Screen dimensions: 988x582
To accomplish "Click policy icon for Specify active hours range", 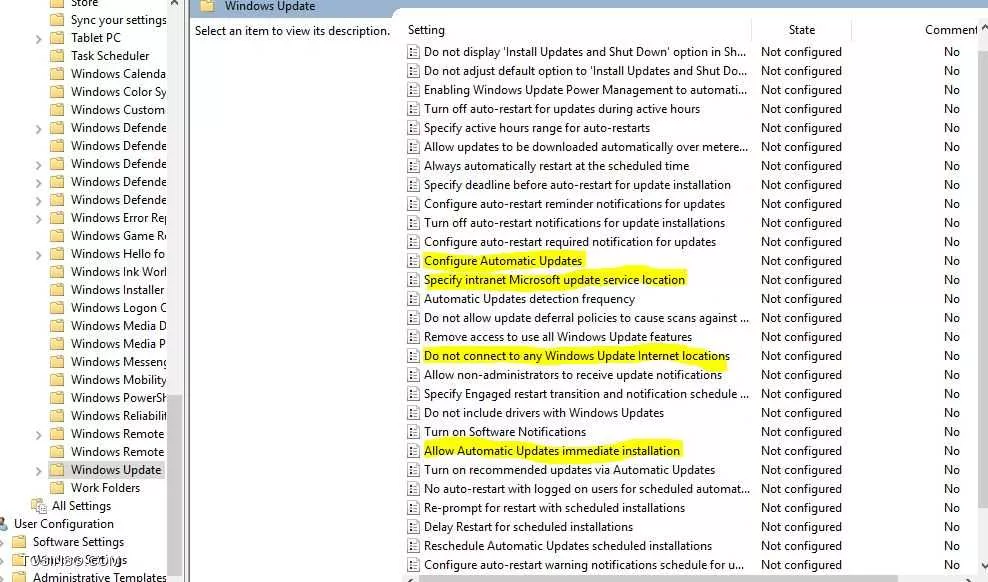I will [413, 128].
